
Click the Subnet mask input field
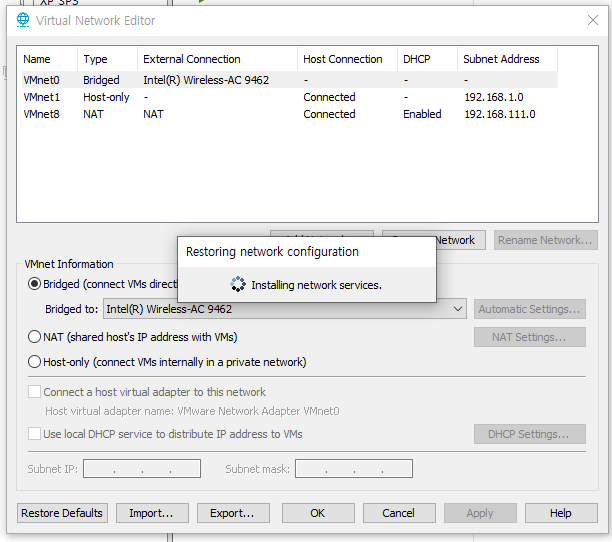pos(354,468)
